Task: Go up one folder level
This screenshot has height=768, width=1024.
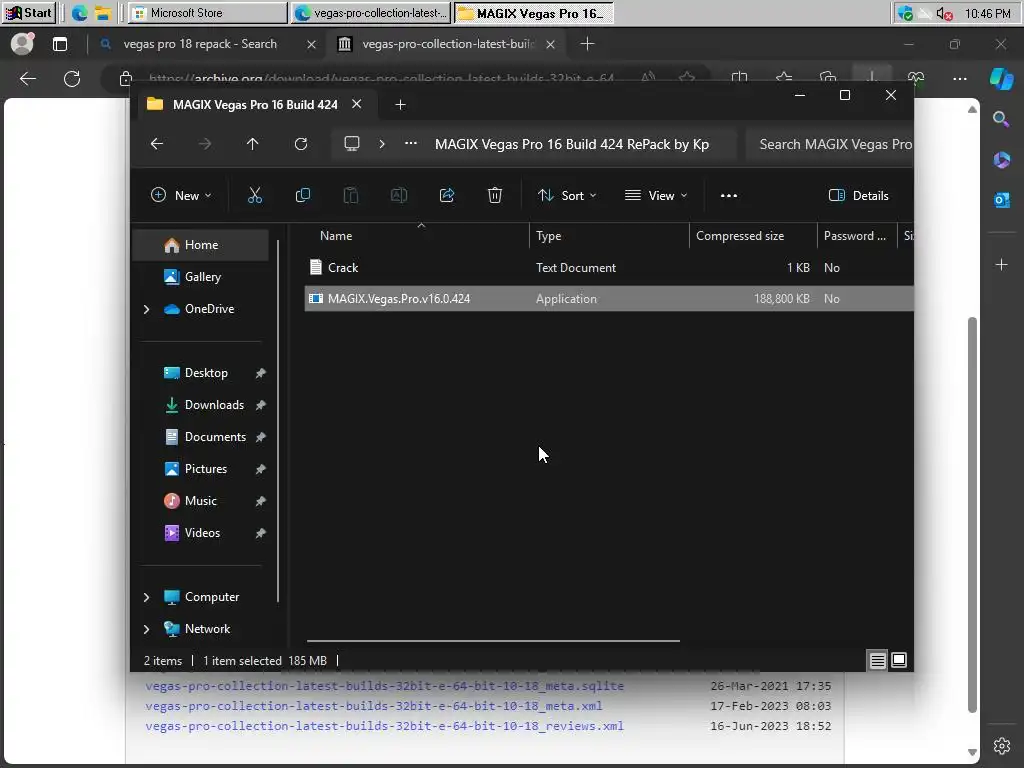Action: point(253,144)
